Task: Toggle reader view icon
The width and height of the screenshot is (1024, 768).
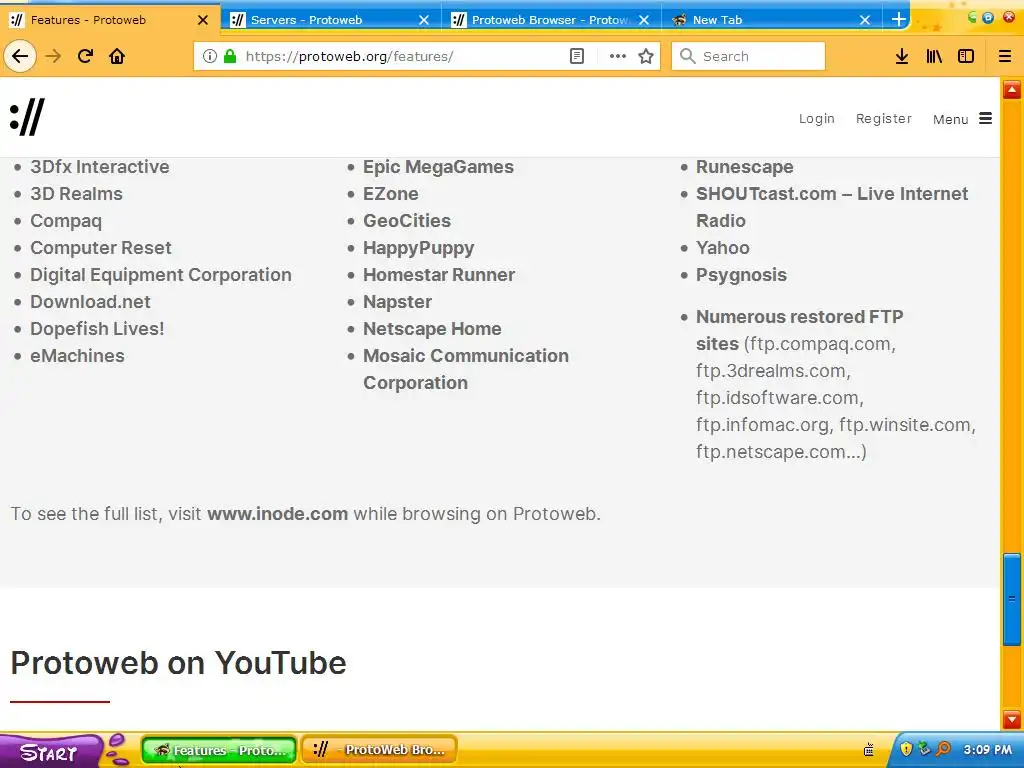Action: [x=577, y=56]
